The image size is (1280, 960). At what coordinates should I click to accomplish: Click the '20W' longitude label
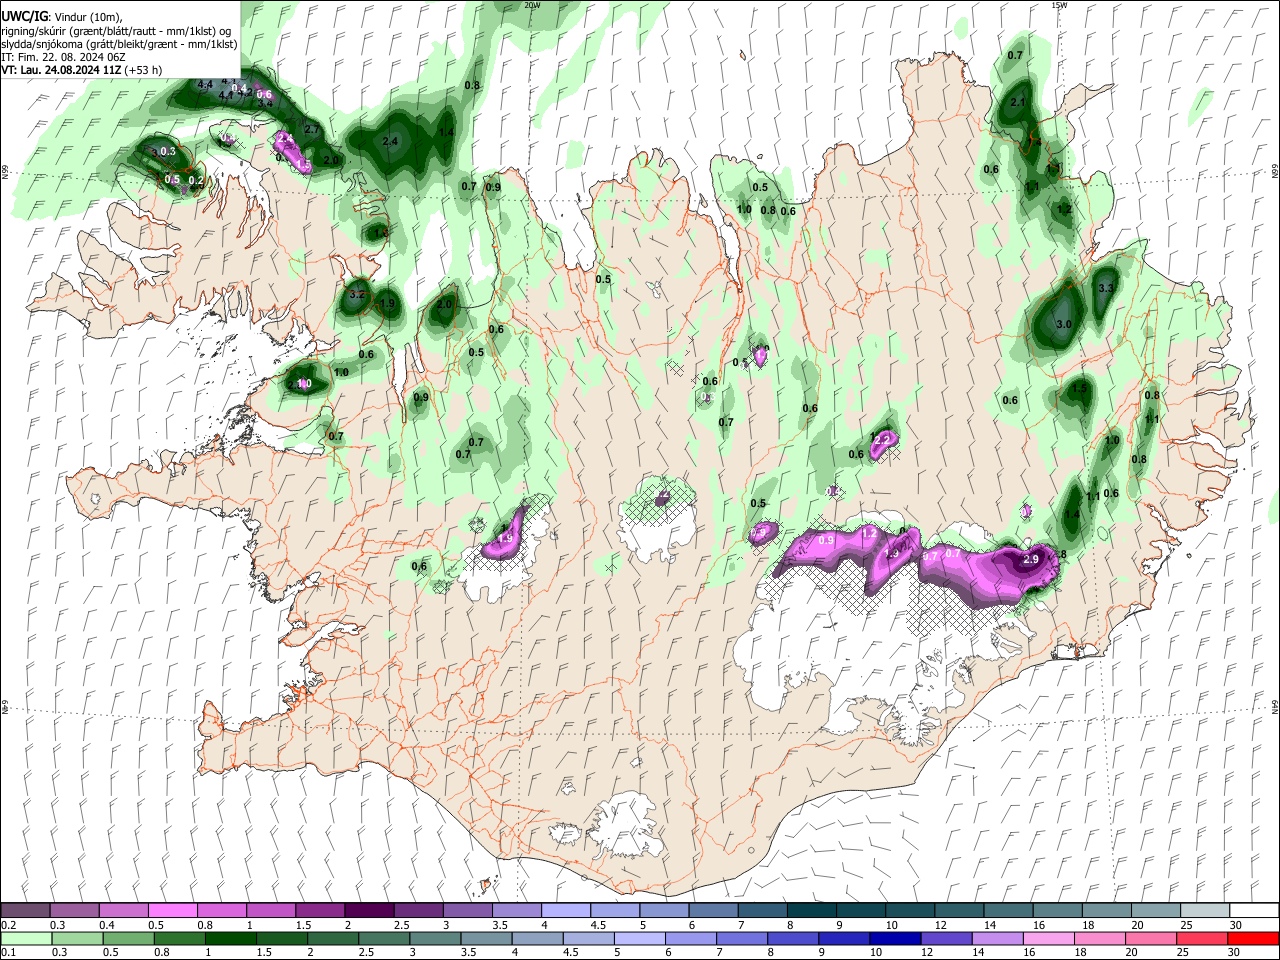coord(533,5)
